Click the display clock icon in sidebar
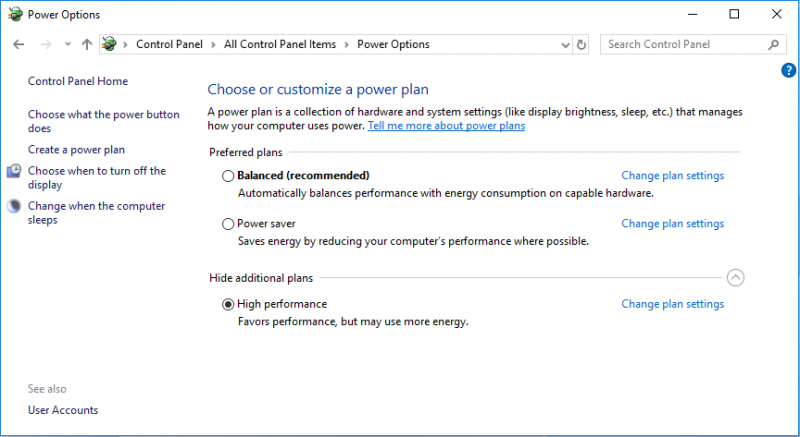800x437 pixels. click(x=14, y=171)
